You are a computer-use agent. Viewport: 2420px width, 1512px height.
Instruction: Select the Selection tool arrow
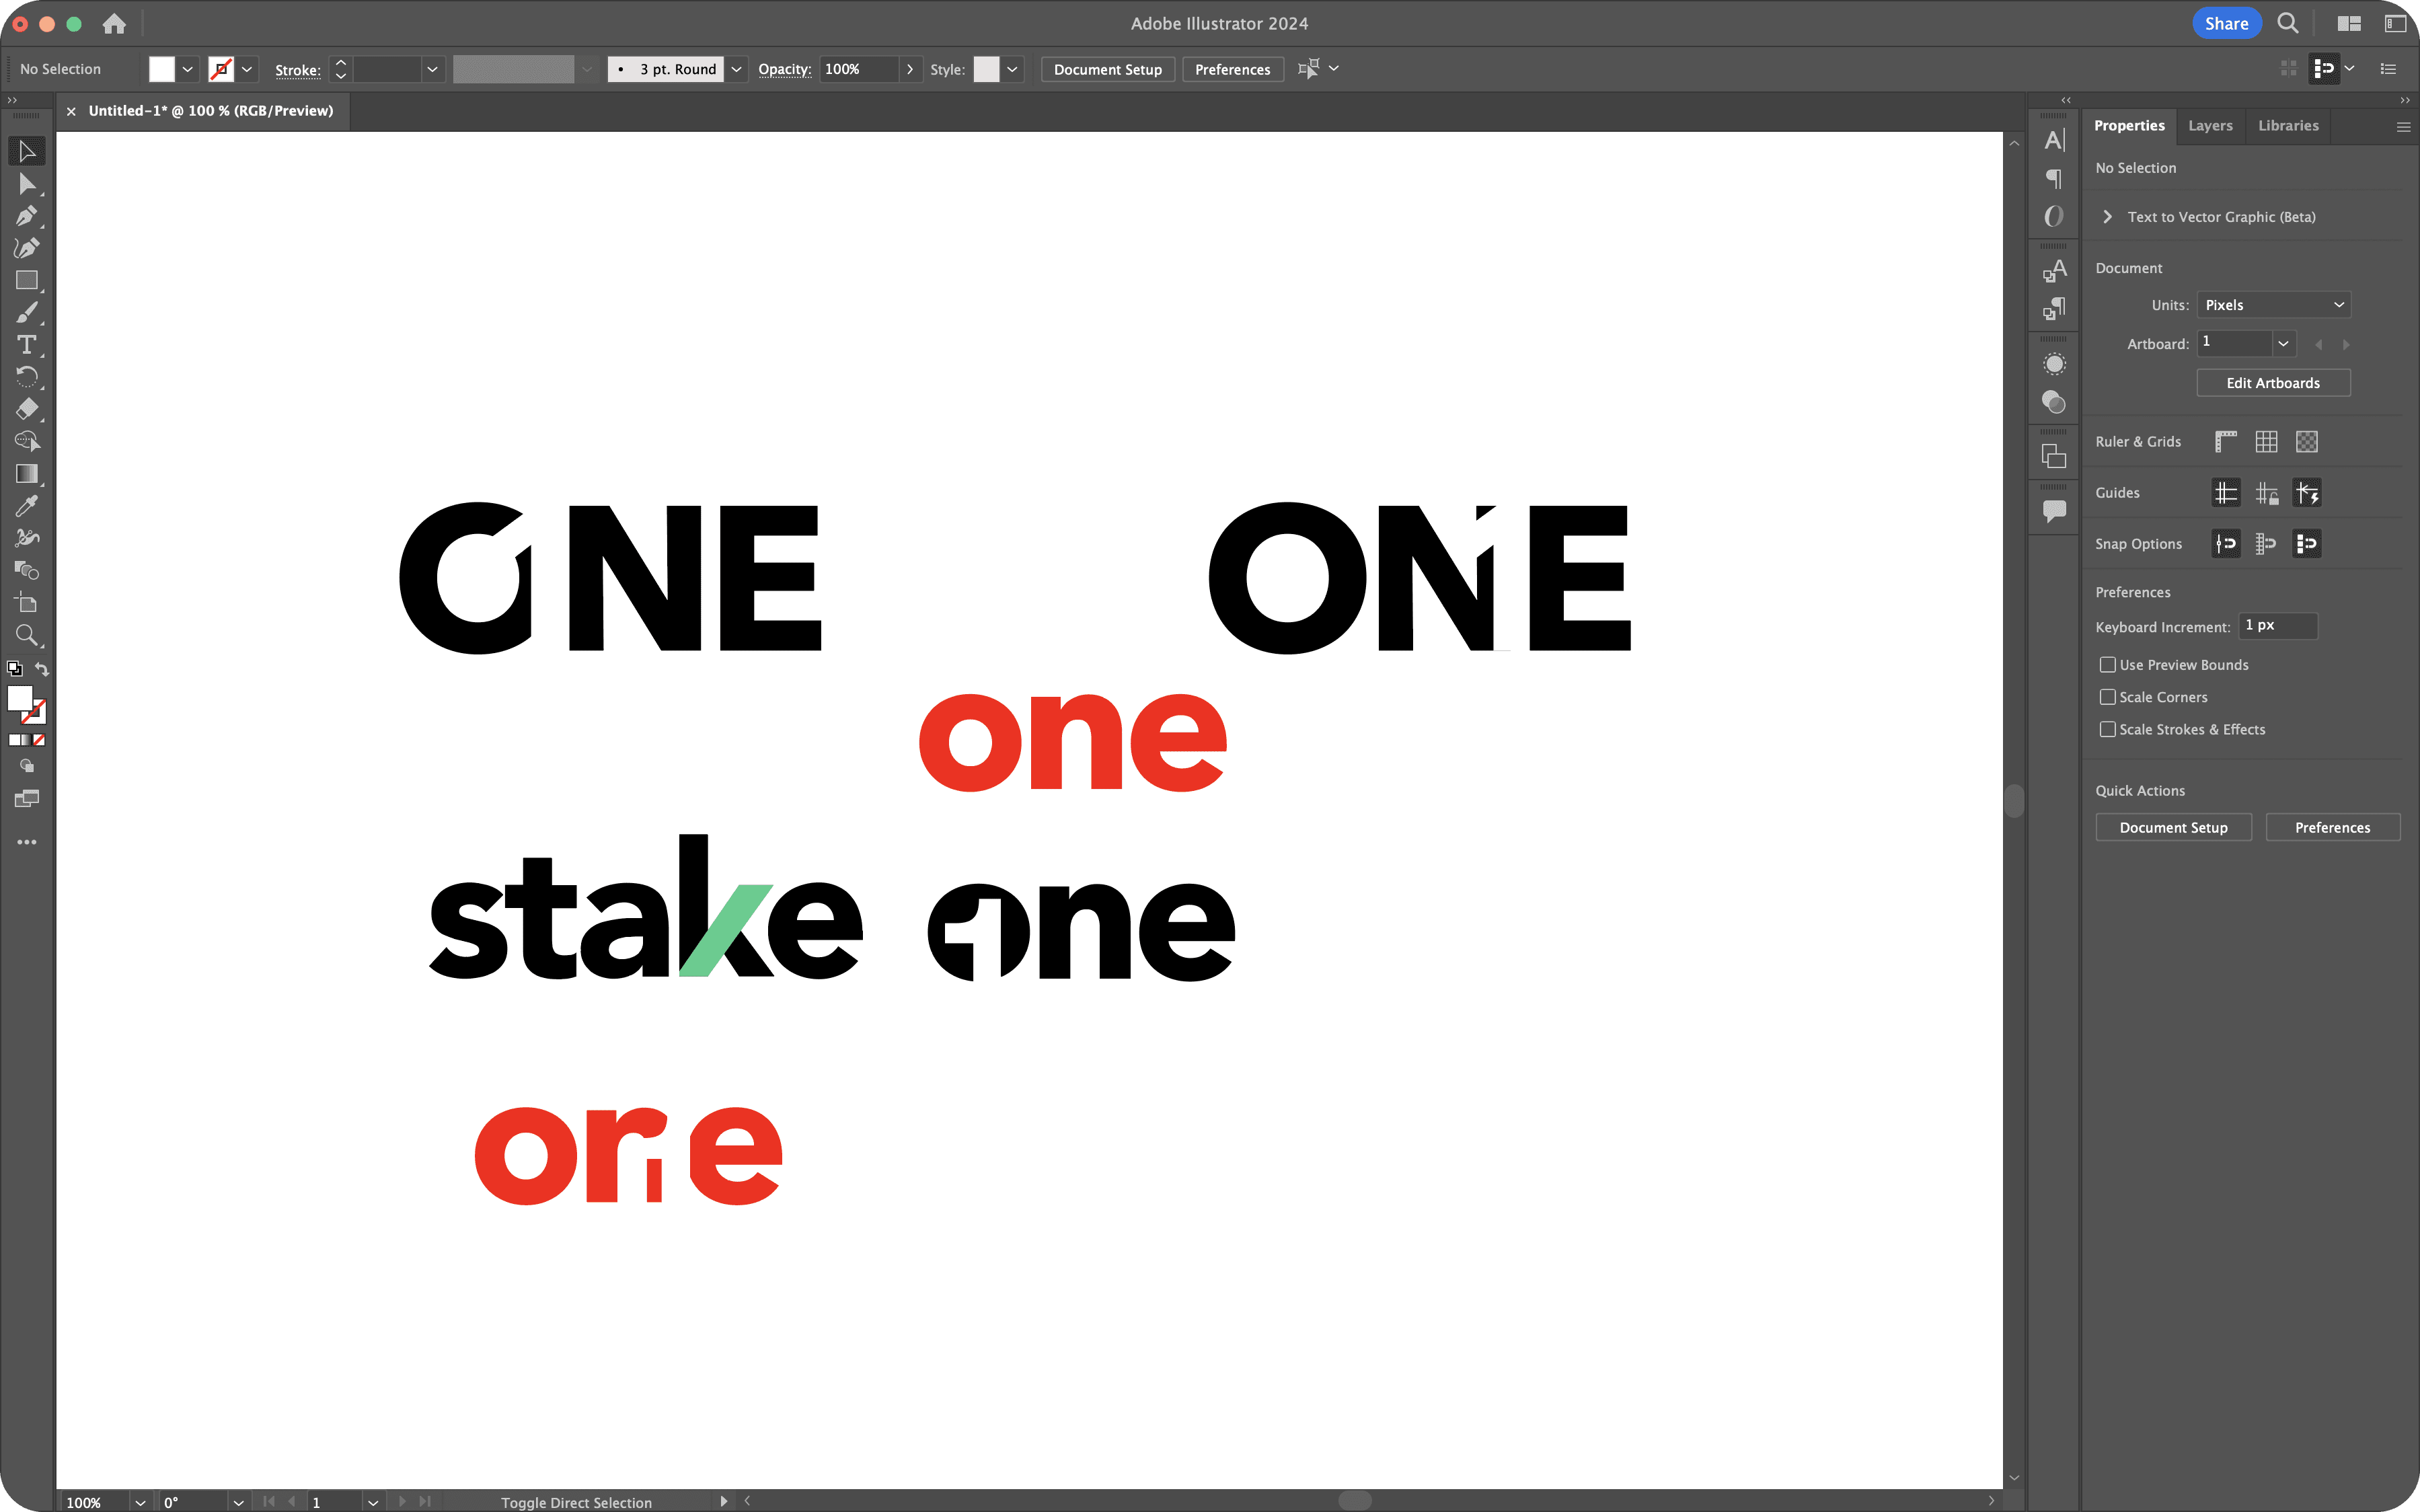coord(27,151)
